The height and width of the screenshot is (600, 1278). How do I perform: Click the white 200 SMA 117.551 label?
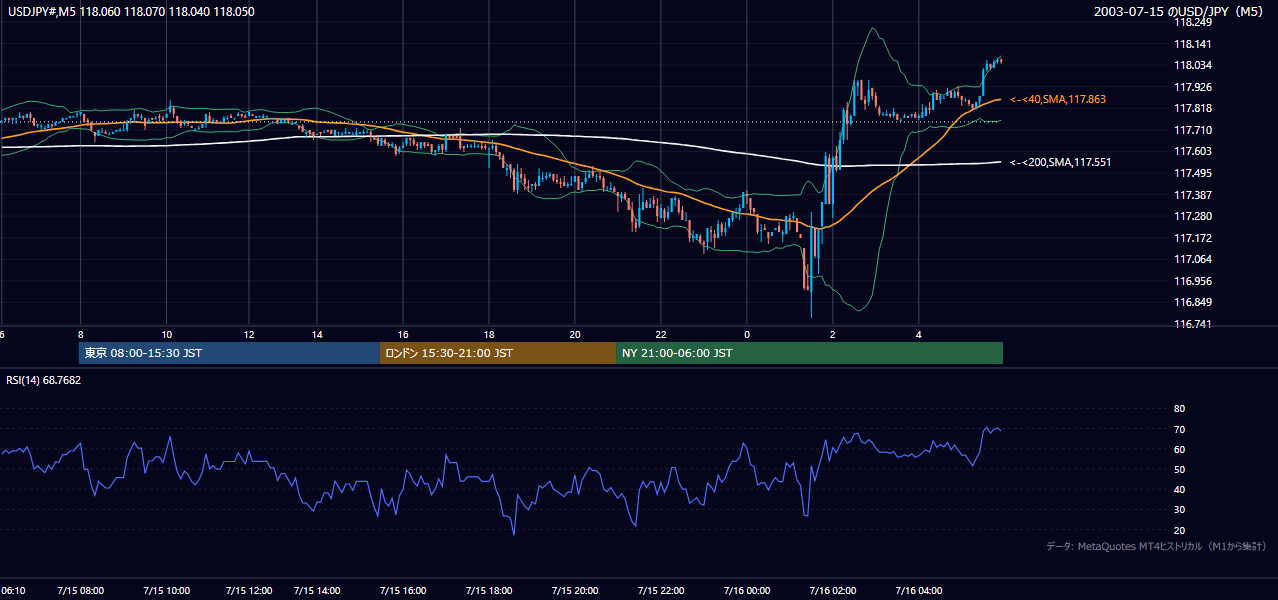pyautogui.click(x=1061, y=162)
